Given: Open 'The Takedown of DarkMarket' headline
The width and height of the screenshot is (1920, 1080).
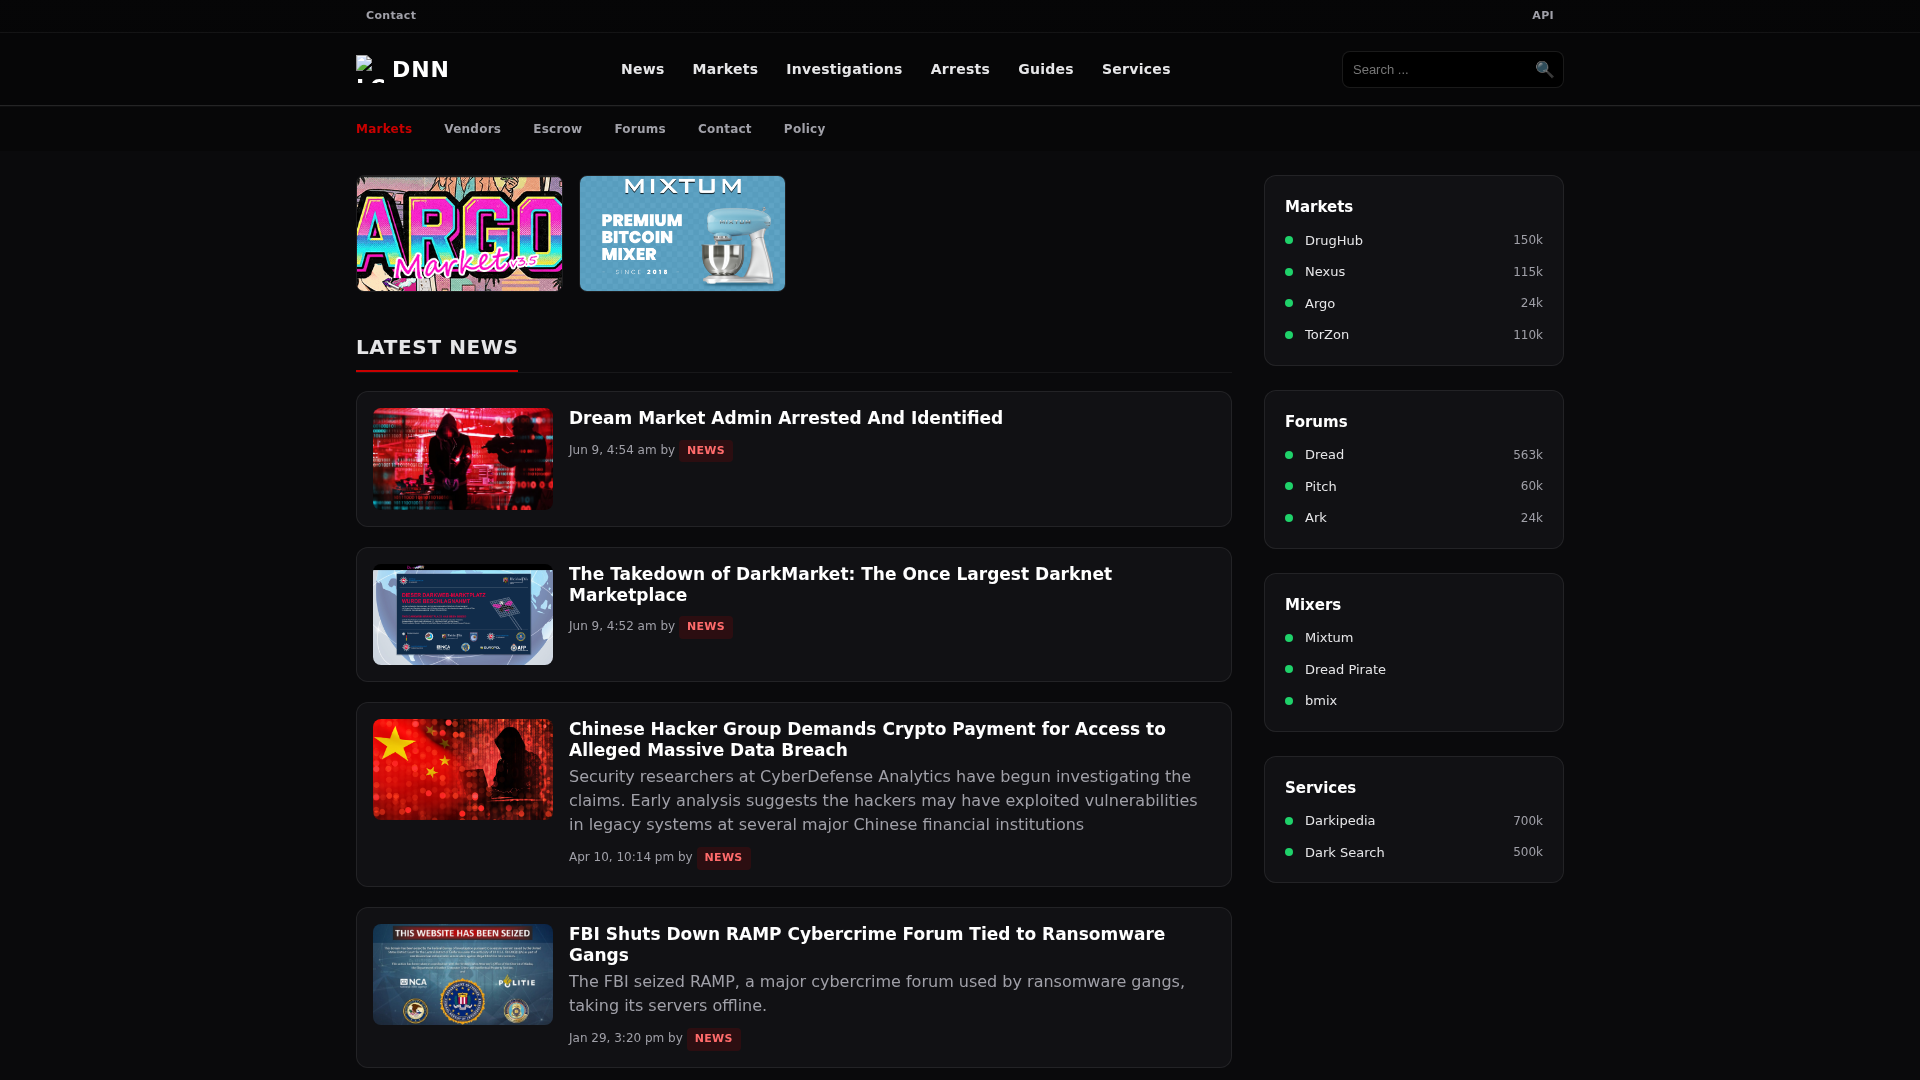Looking at the screenshot, I should [840, 584].
